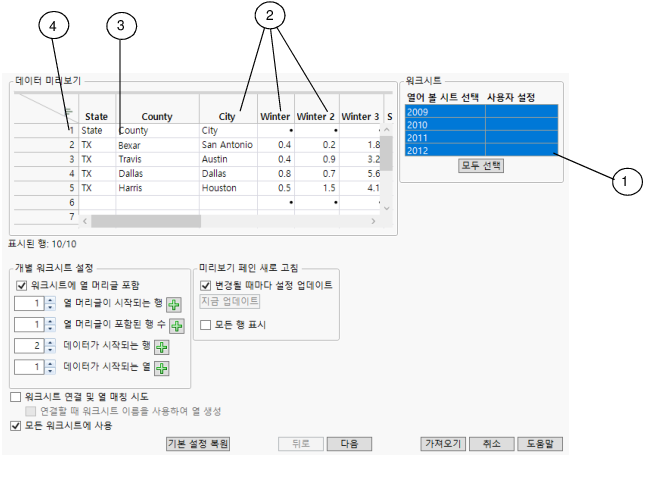
Task: Enable 워크시트 연결 및 열 매칭 시도
Action: [x=15, y=397]
